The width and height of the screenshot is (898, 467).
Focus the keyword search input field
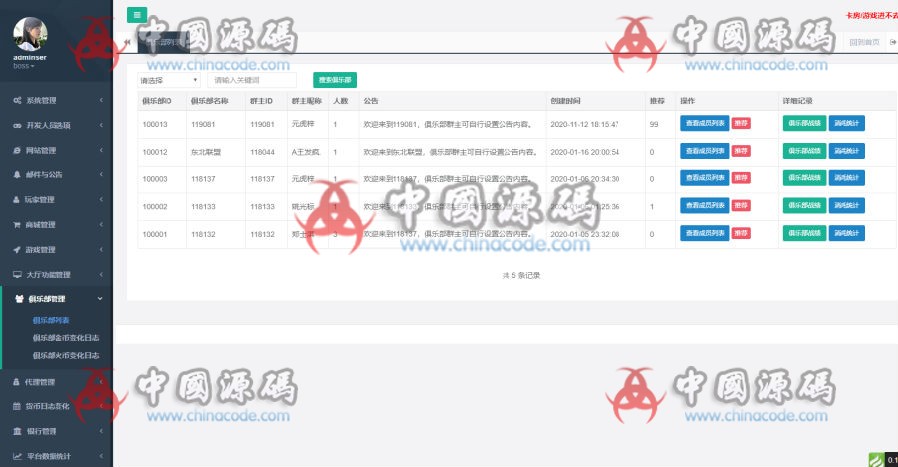(x=252, y=80)
